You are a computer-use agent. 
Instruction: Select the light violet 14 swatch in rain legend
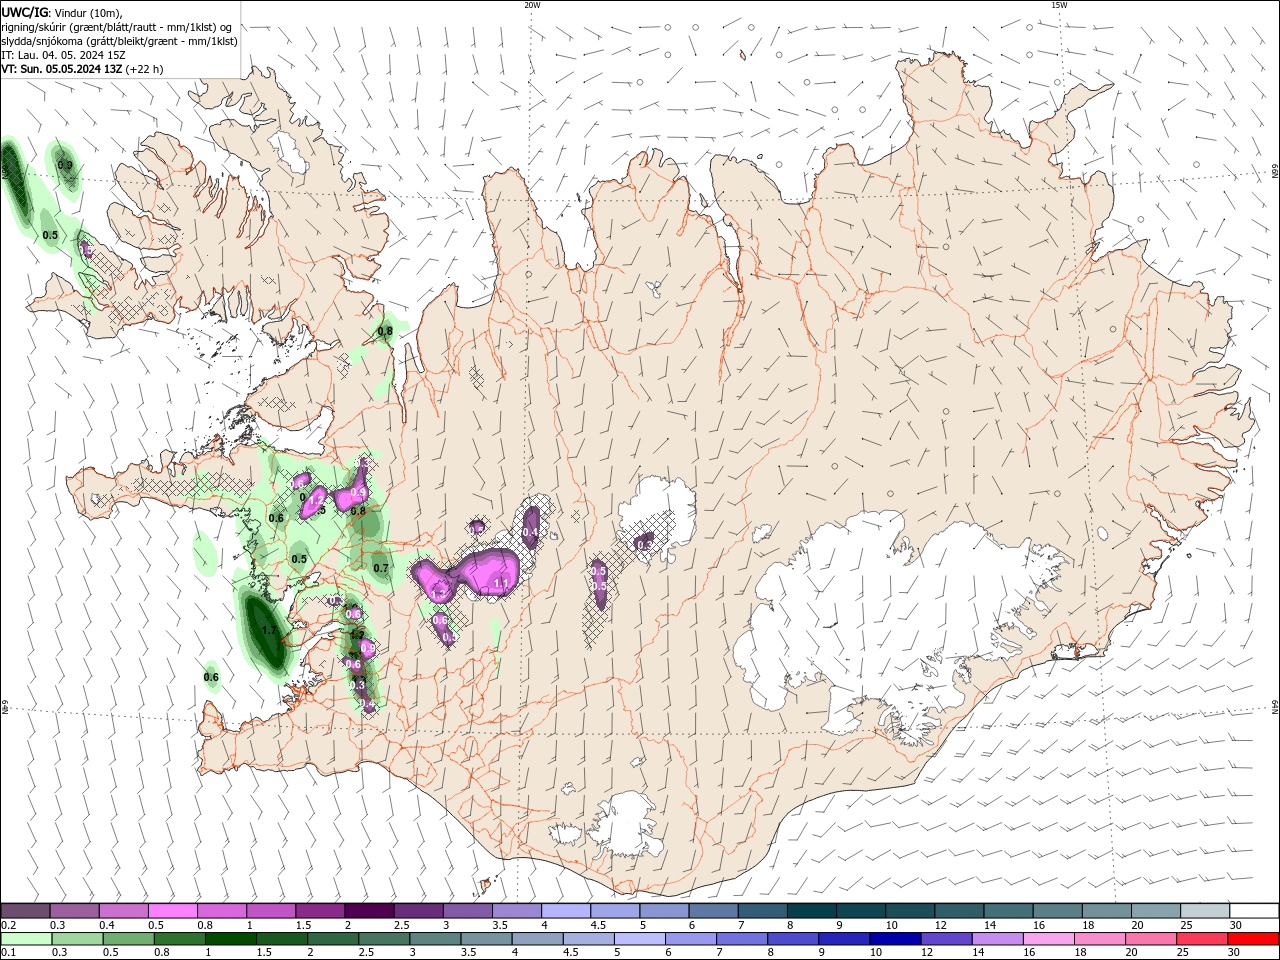(x=997, y=939)
